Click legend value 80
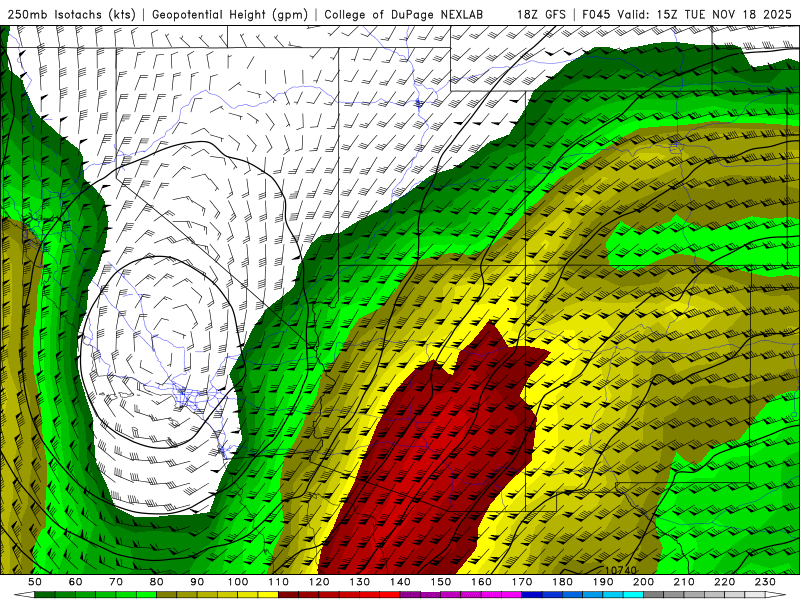800x600 pixels. (x=157, y=582)
